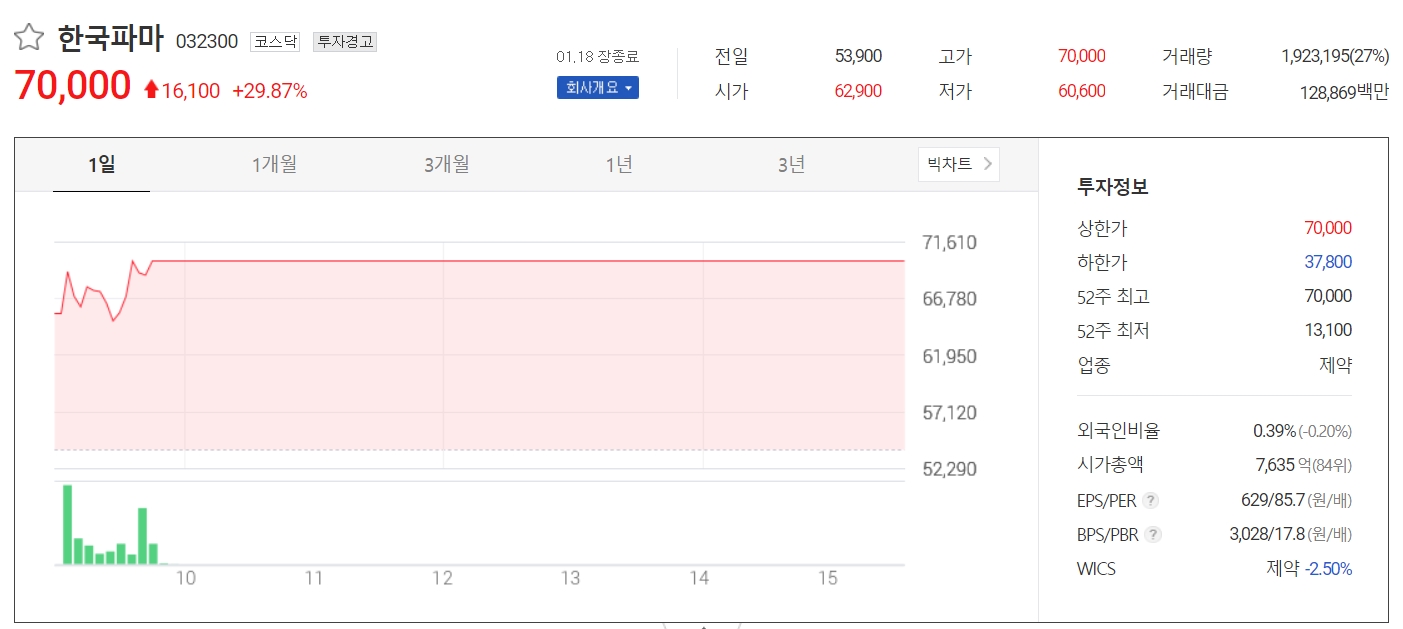Click the 투자정보 heading
Screen dimensions: 1403x629
[1113, 186]
